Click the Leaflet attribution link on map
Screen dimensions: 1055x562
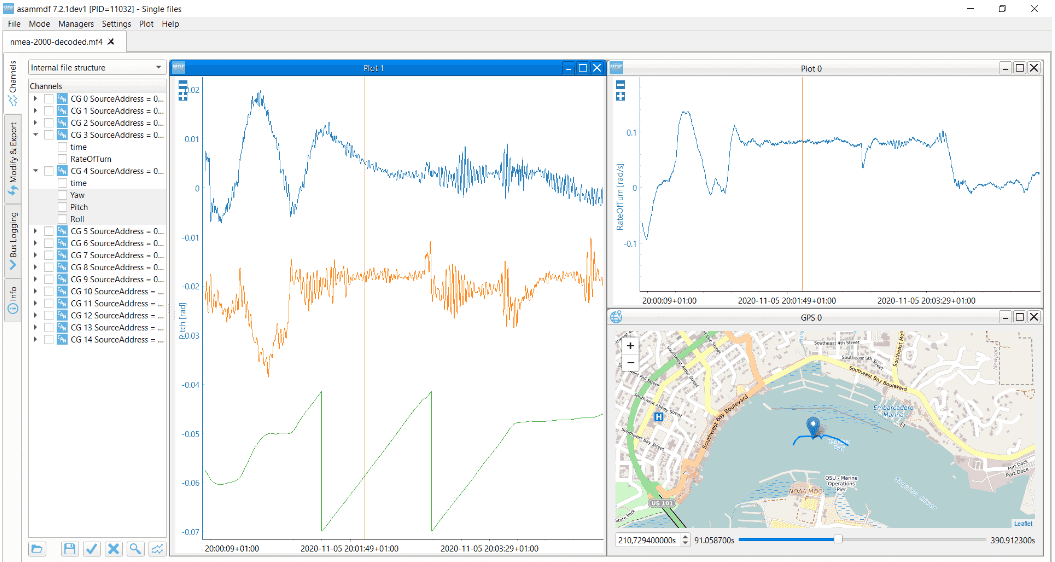1022,523
